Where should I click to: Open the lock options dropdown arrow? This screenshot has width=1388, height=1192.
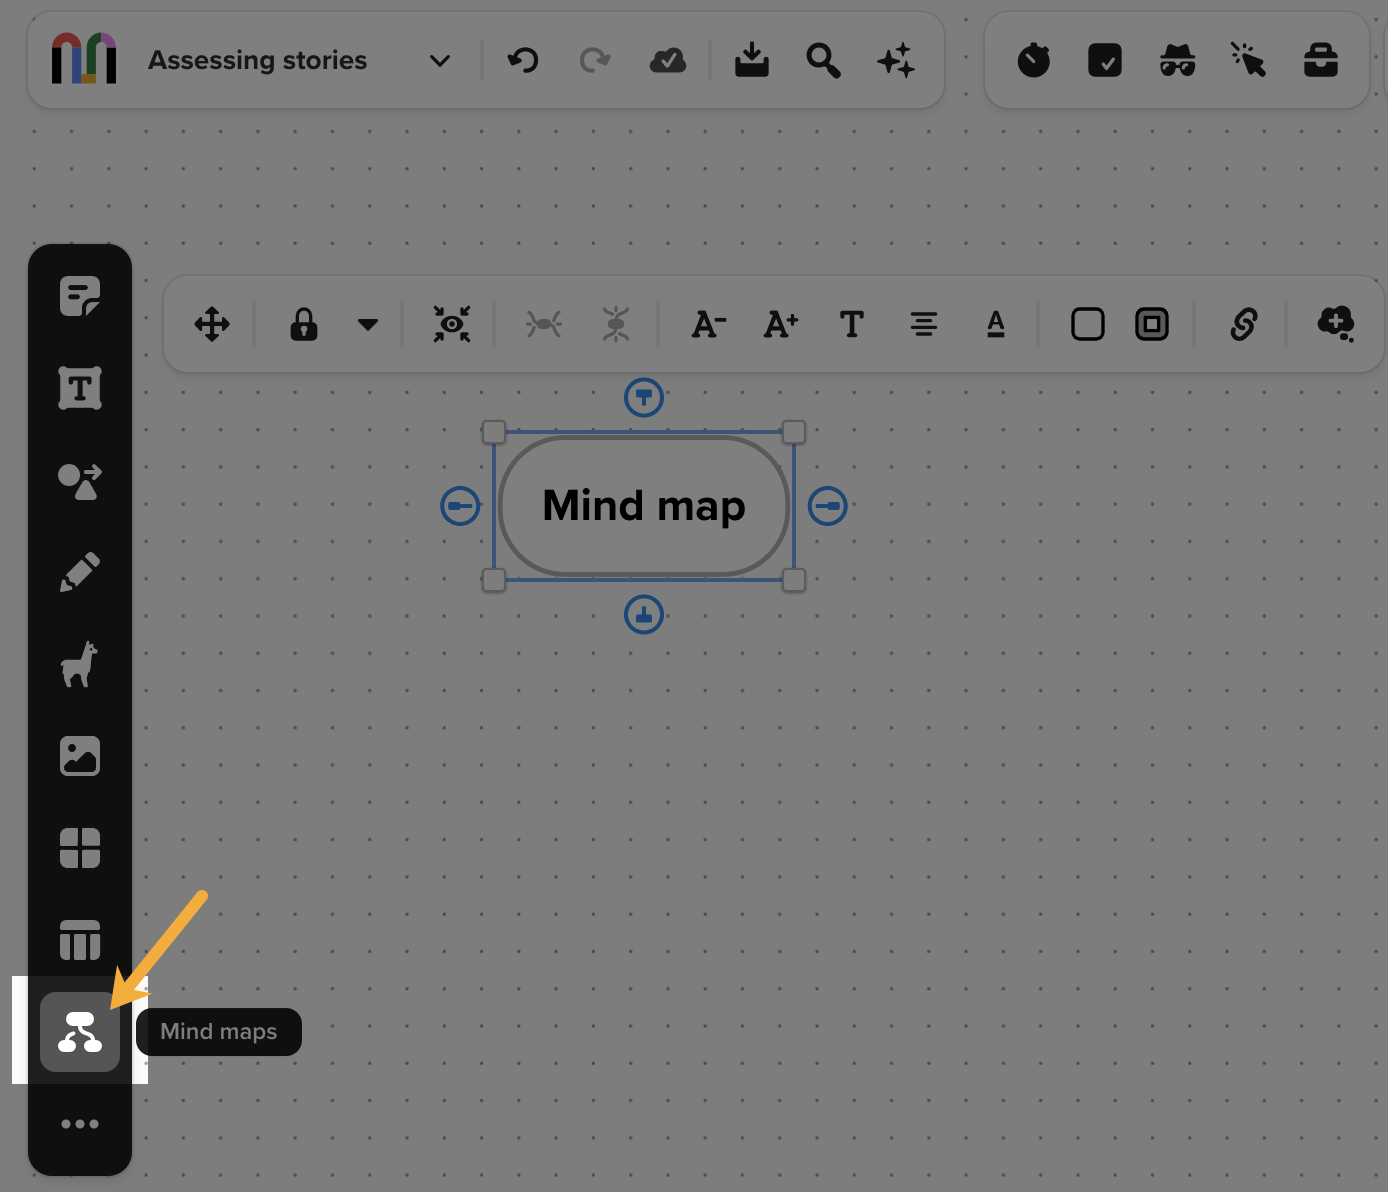[368, 324]
